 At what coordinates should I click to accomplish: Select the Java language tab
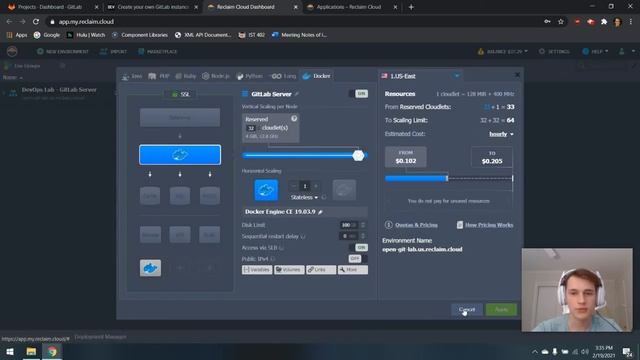(131, 76)
